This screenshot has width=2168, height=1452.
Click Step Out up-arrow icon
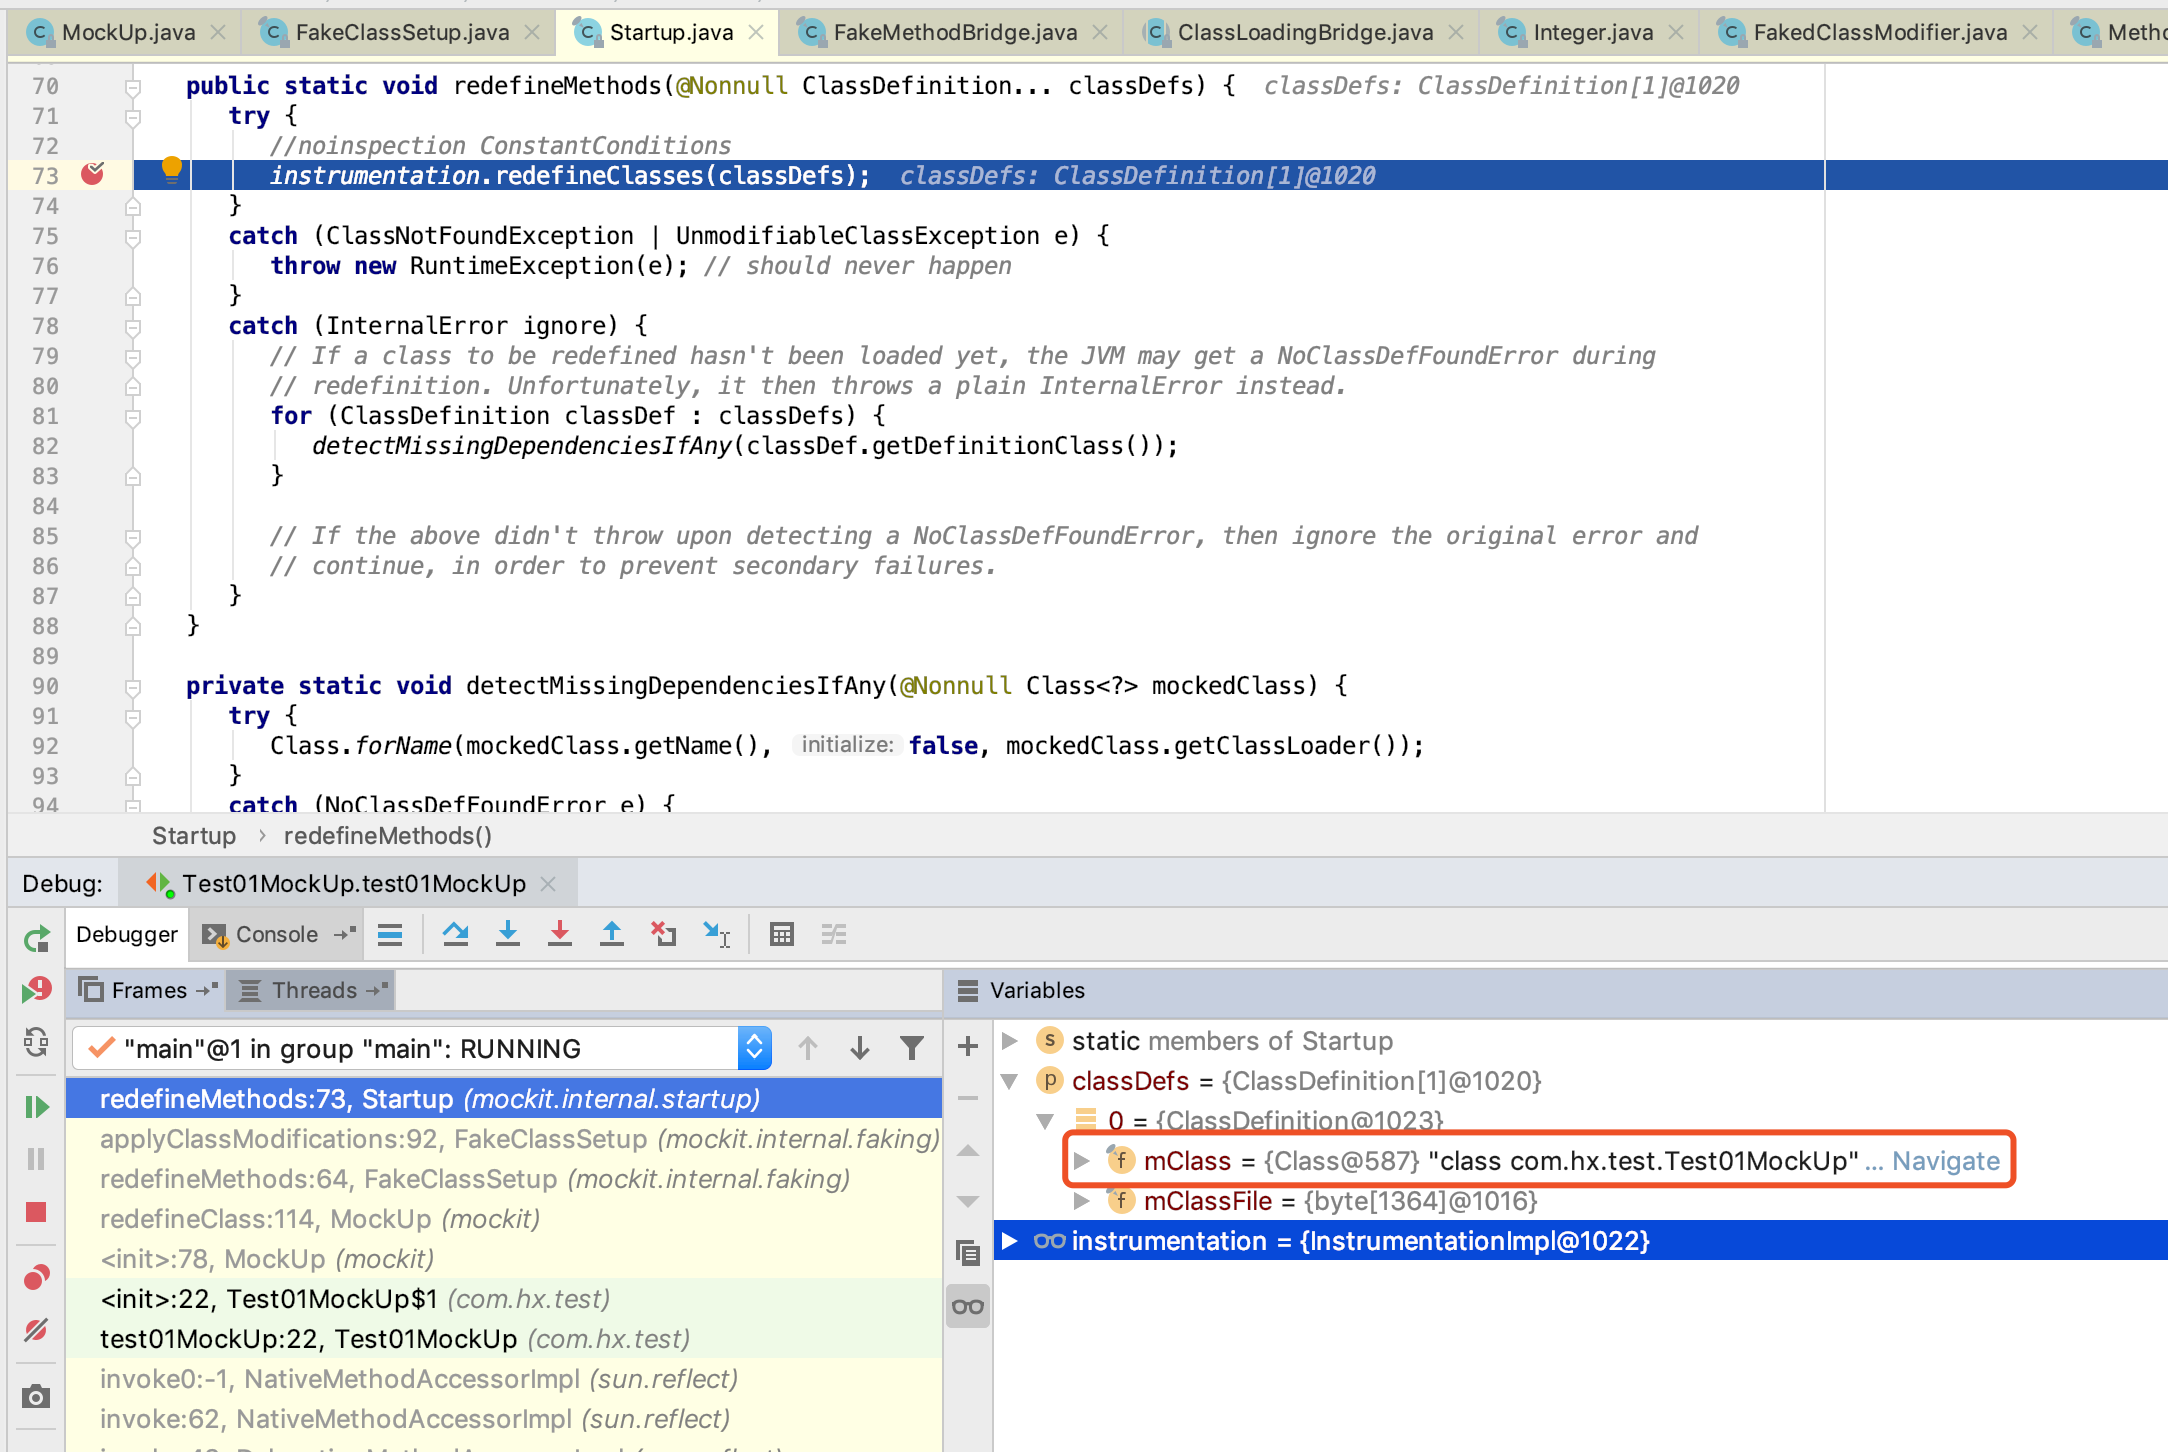point(612,934)
